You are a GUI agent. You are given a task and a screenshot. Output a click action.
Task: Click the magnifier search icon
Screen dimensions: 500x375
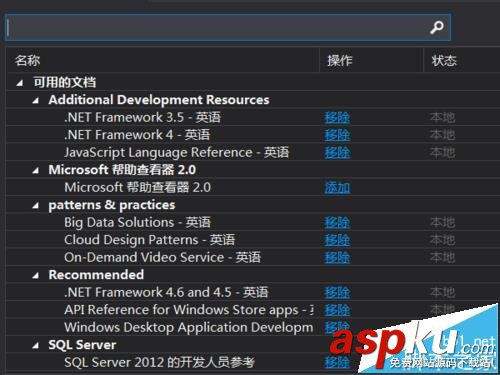[437, 27]
